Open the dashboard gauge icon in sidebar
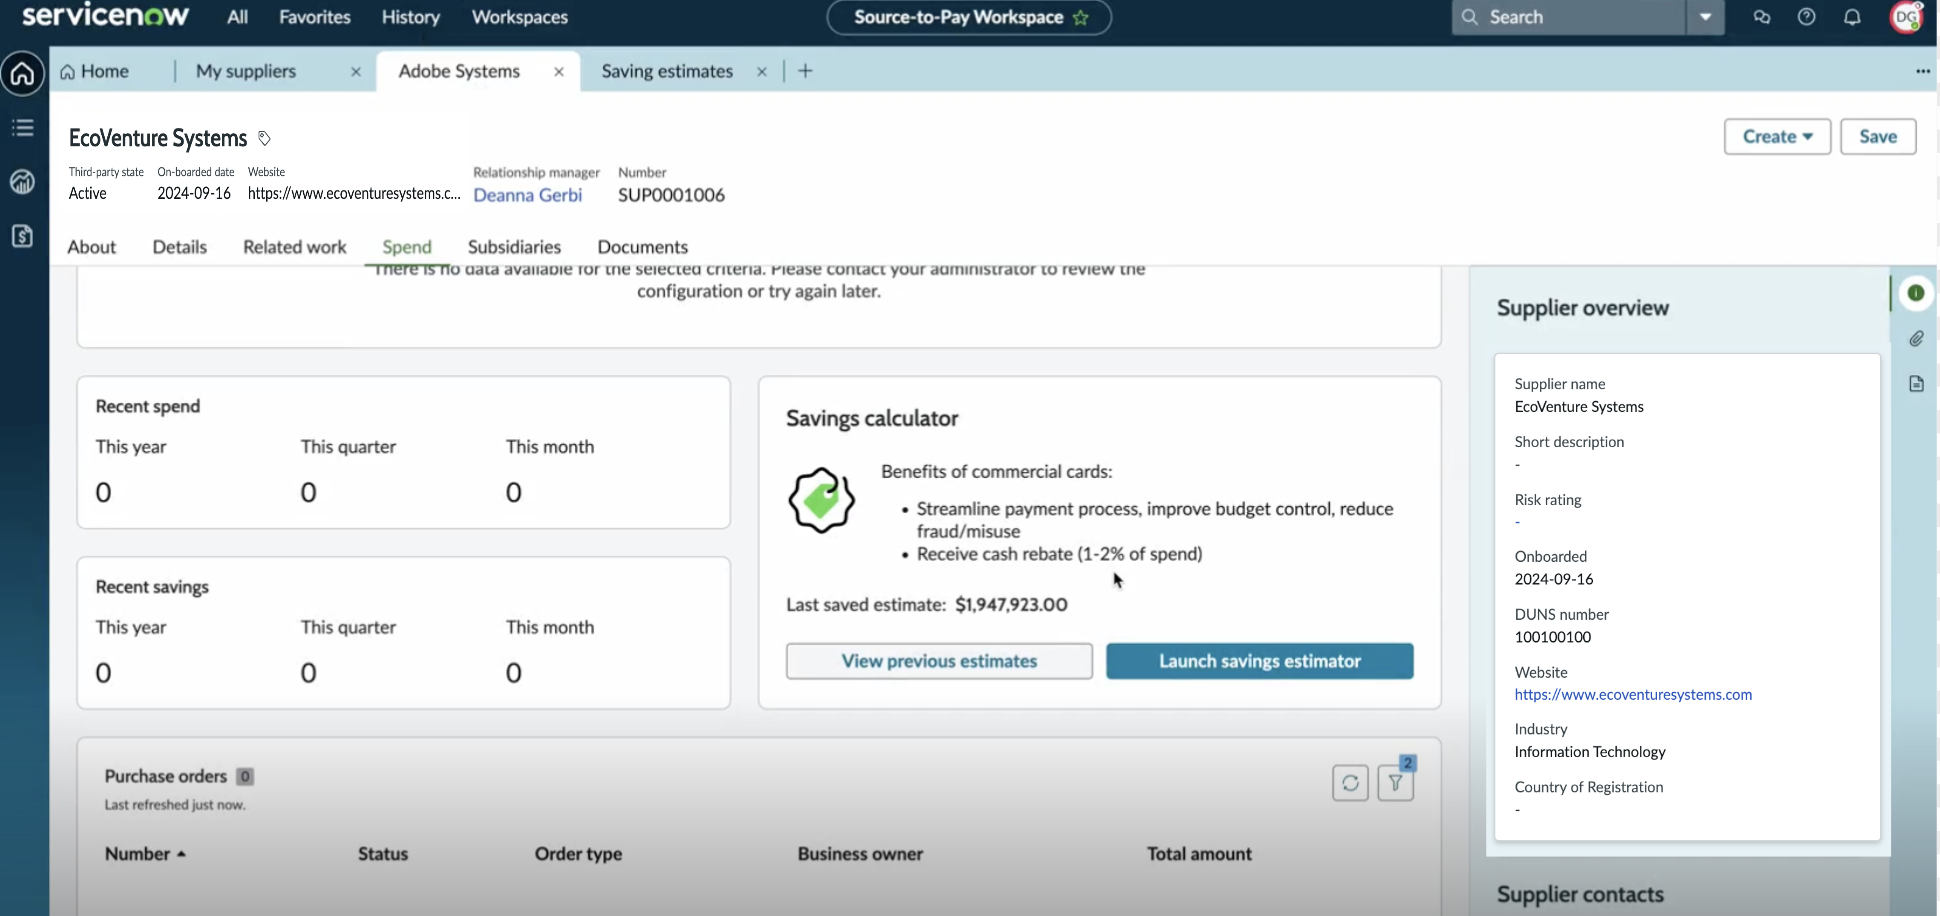The height and width of the screenshot is (916, 1940). point(23,182)
